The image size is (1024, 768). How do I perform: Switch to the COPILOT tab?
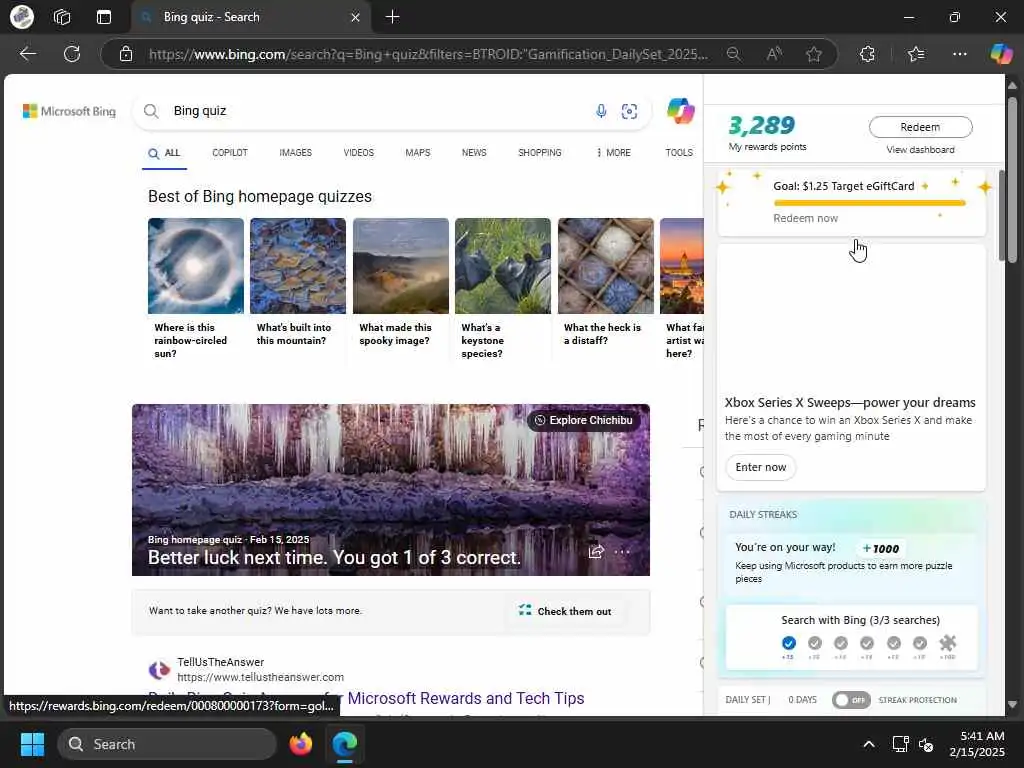(x=230, y=153)
